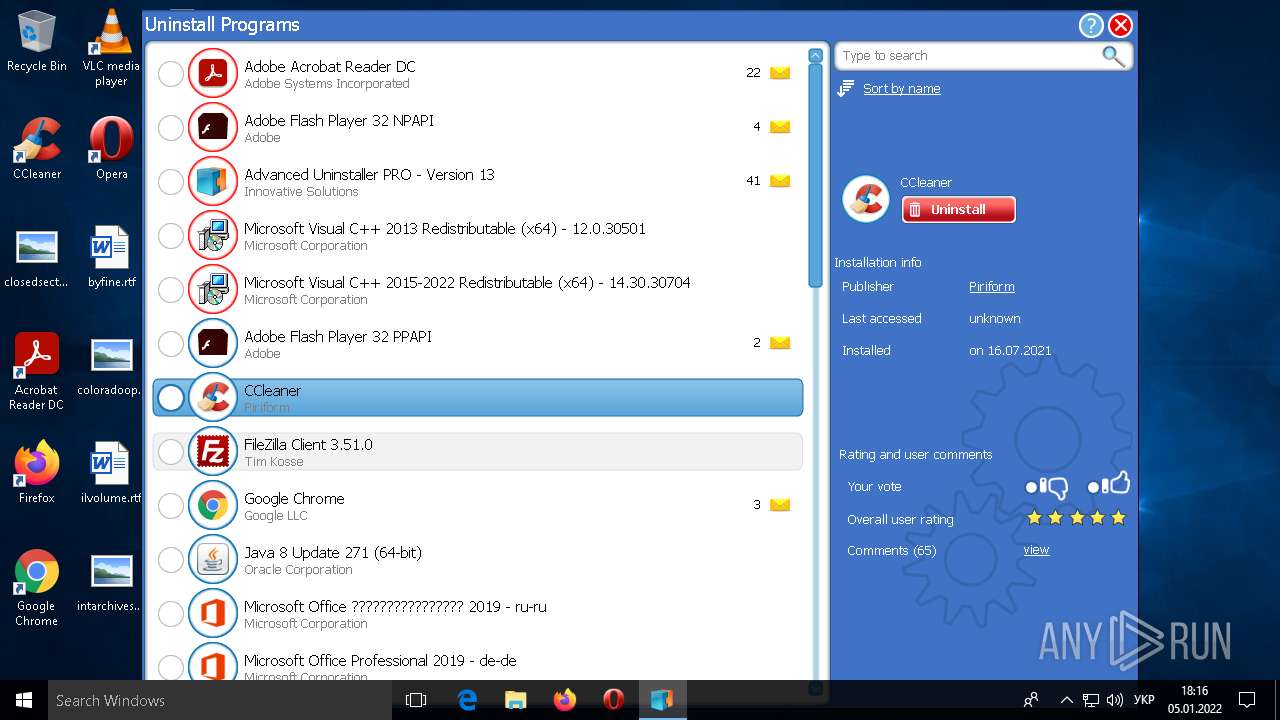1280x720 pixels.
Task: Click the sort order icon
Action: click(846, 89)
